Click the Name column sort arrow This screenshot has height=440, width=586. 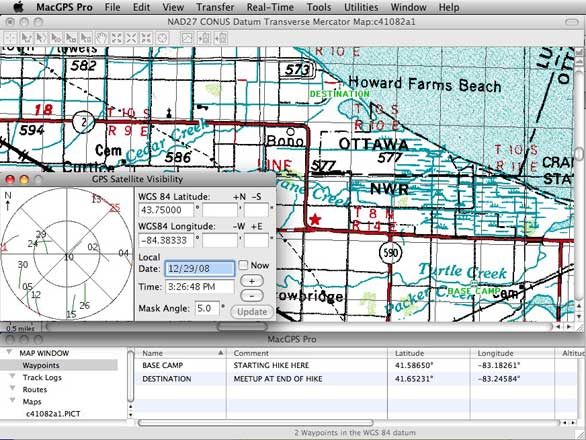pos(220,353)
